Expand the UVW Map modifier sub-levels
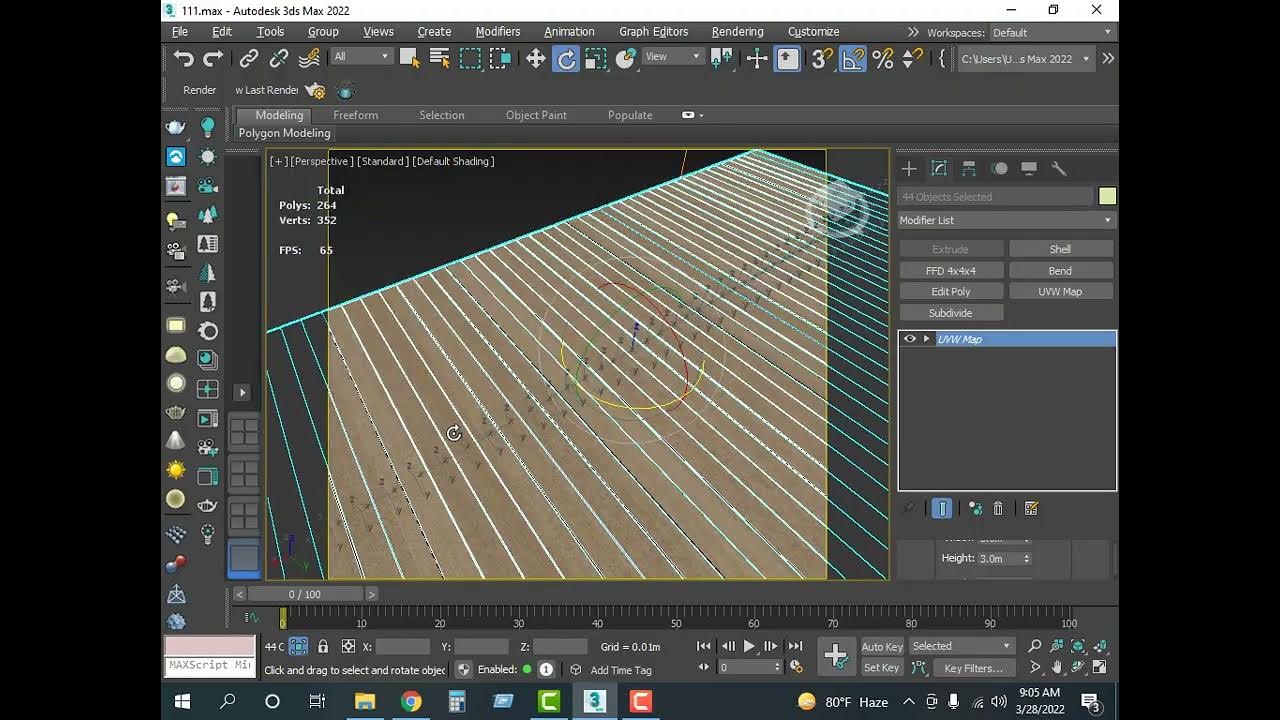Screen dimensions: 1280x720 926,339
